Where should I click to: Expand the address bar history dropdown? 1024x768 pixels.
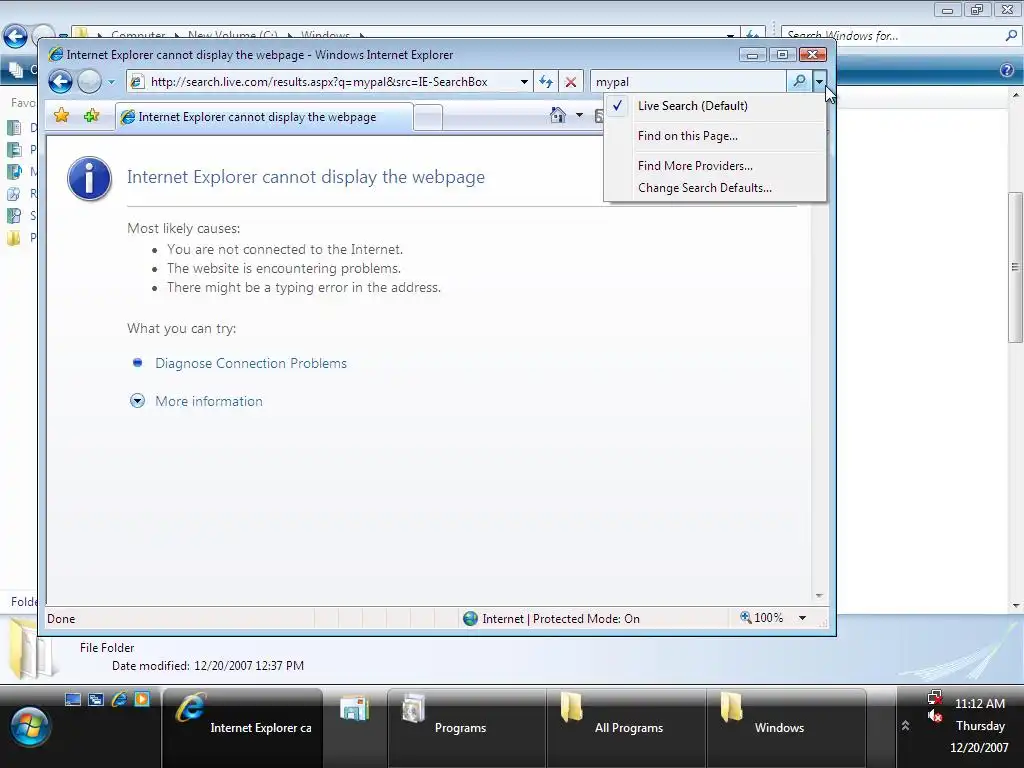(524, 82)
